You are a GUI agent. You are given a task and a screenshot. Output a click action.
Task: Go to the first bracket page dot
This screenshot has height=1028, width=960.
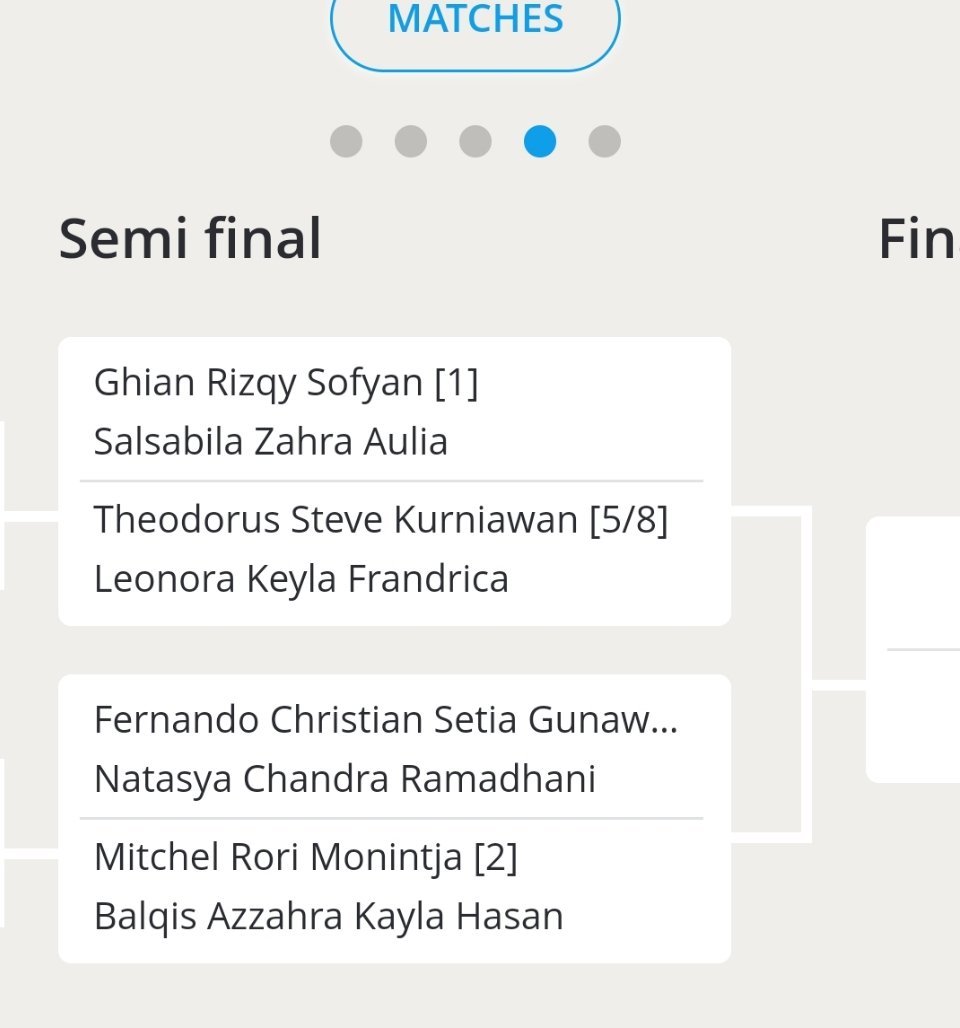[346, 141]
